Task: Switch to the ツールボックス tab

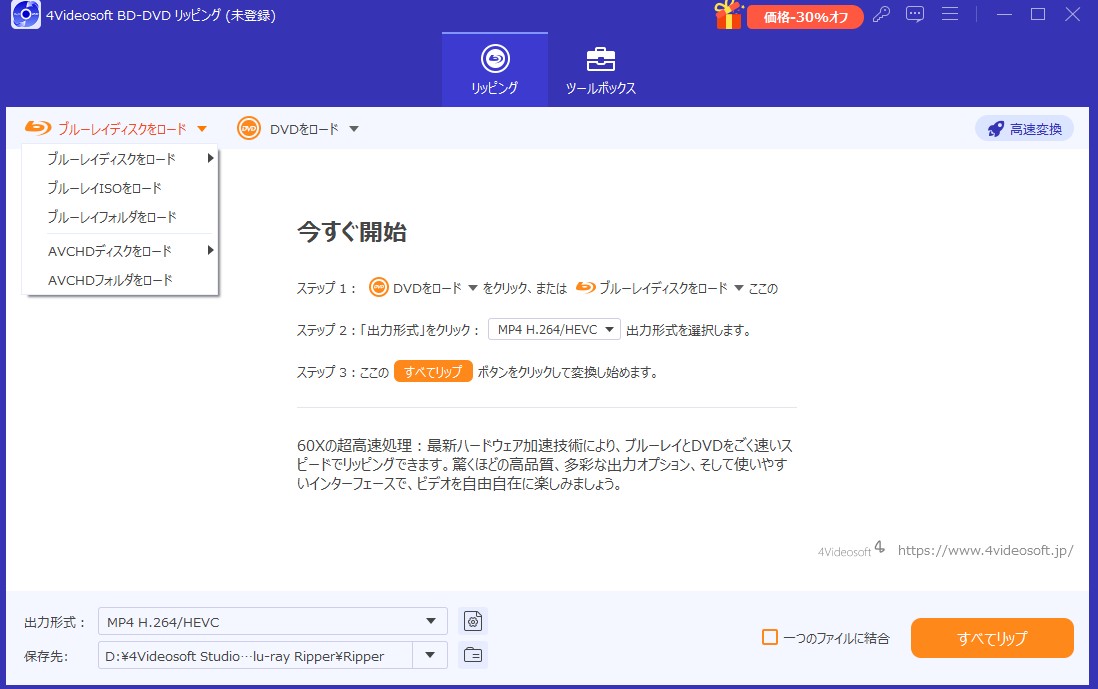Action: pos(601,69)
